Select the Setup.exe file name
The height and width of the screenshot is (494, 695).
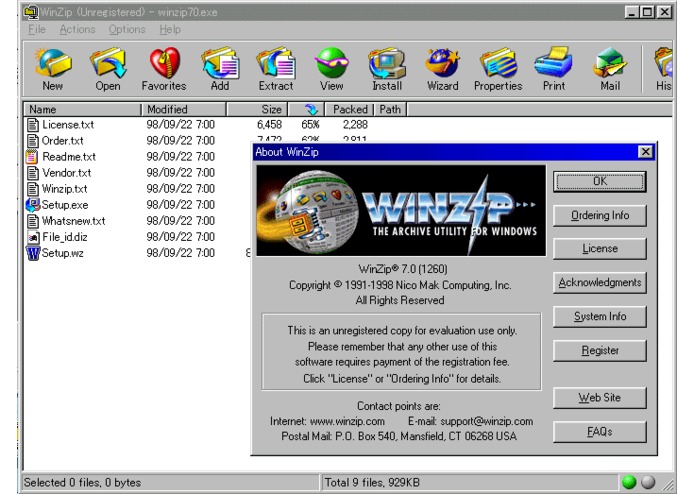(65, 205)
